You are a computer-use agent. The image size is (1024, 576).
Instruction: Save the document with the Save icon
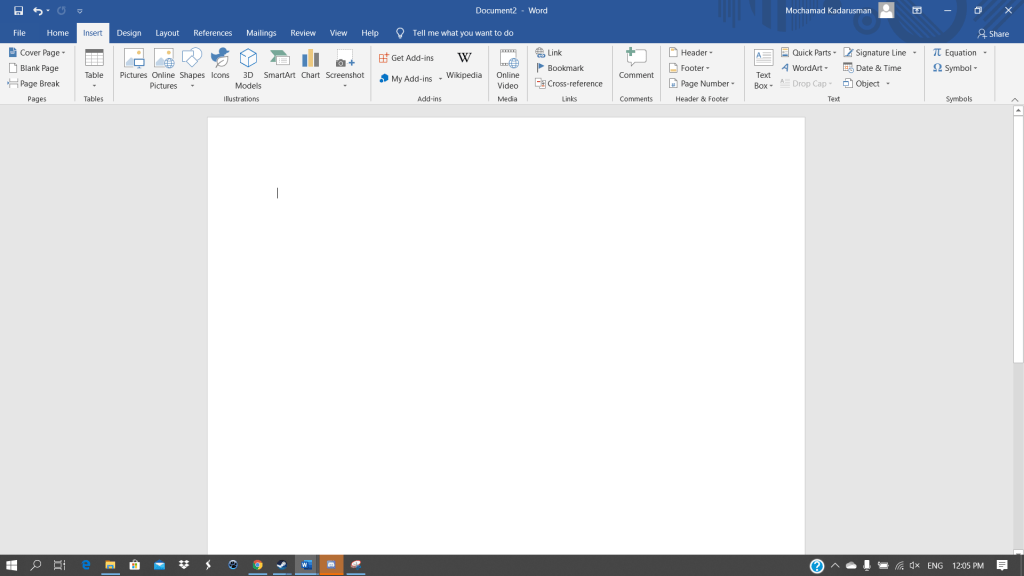pyautogui.click(x=18, y=10)
